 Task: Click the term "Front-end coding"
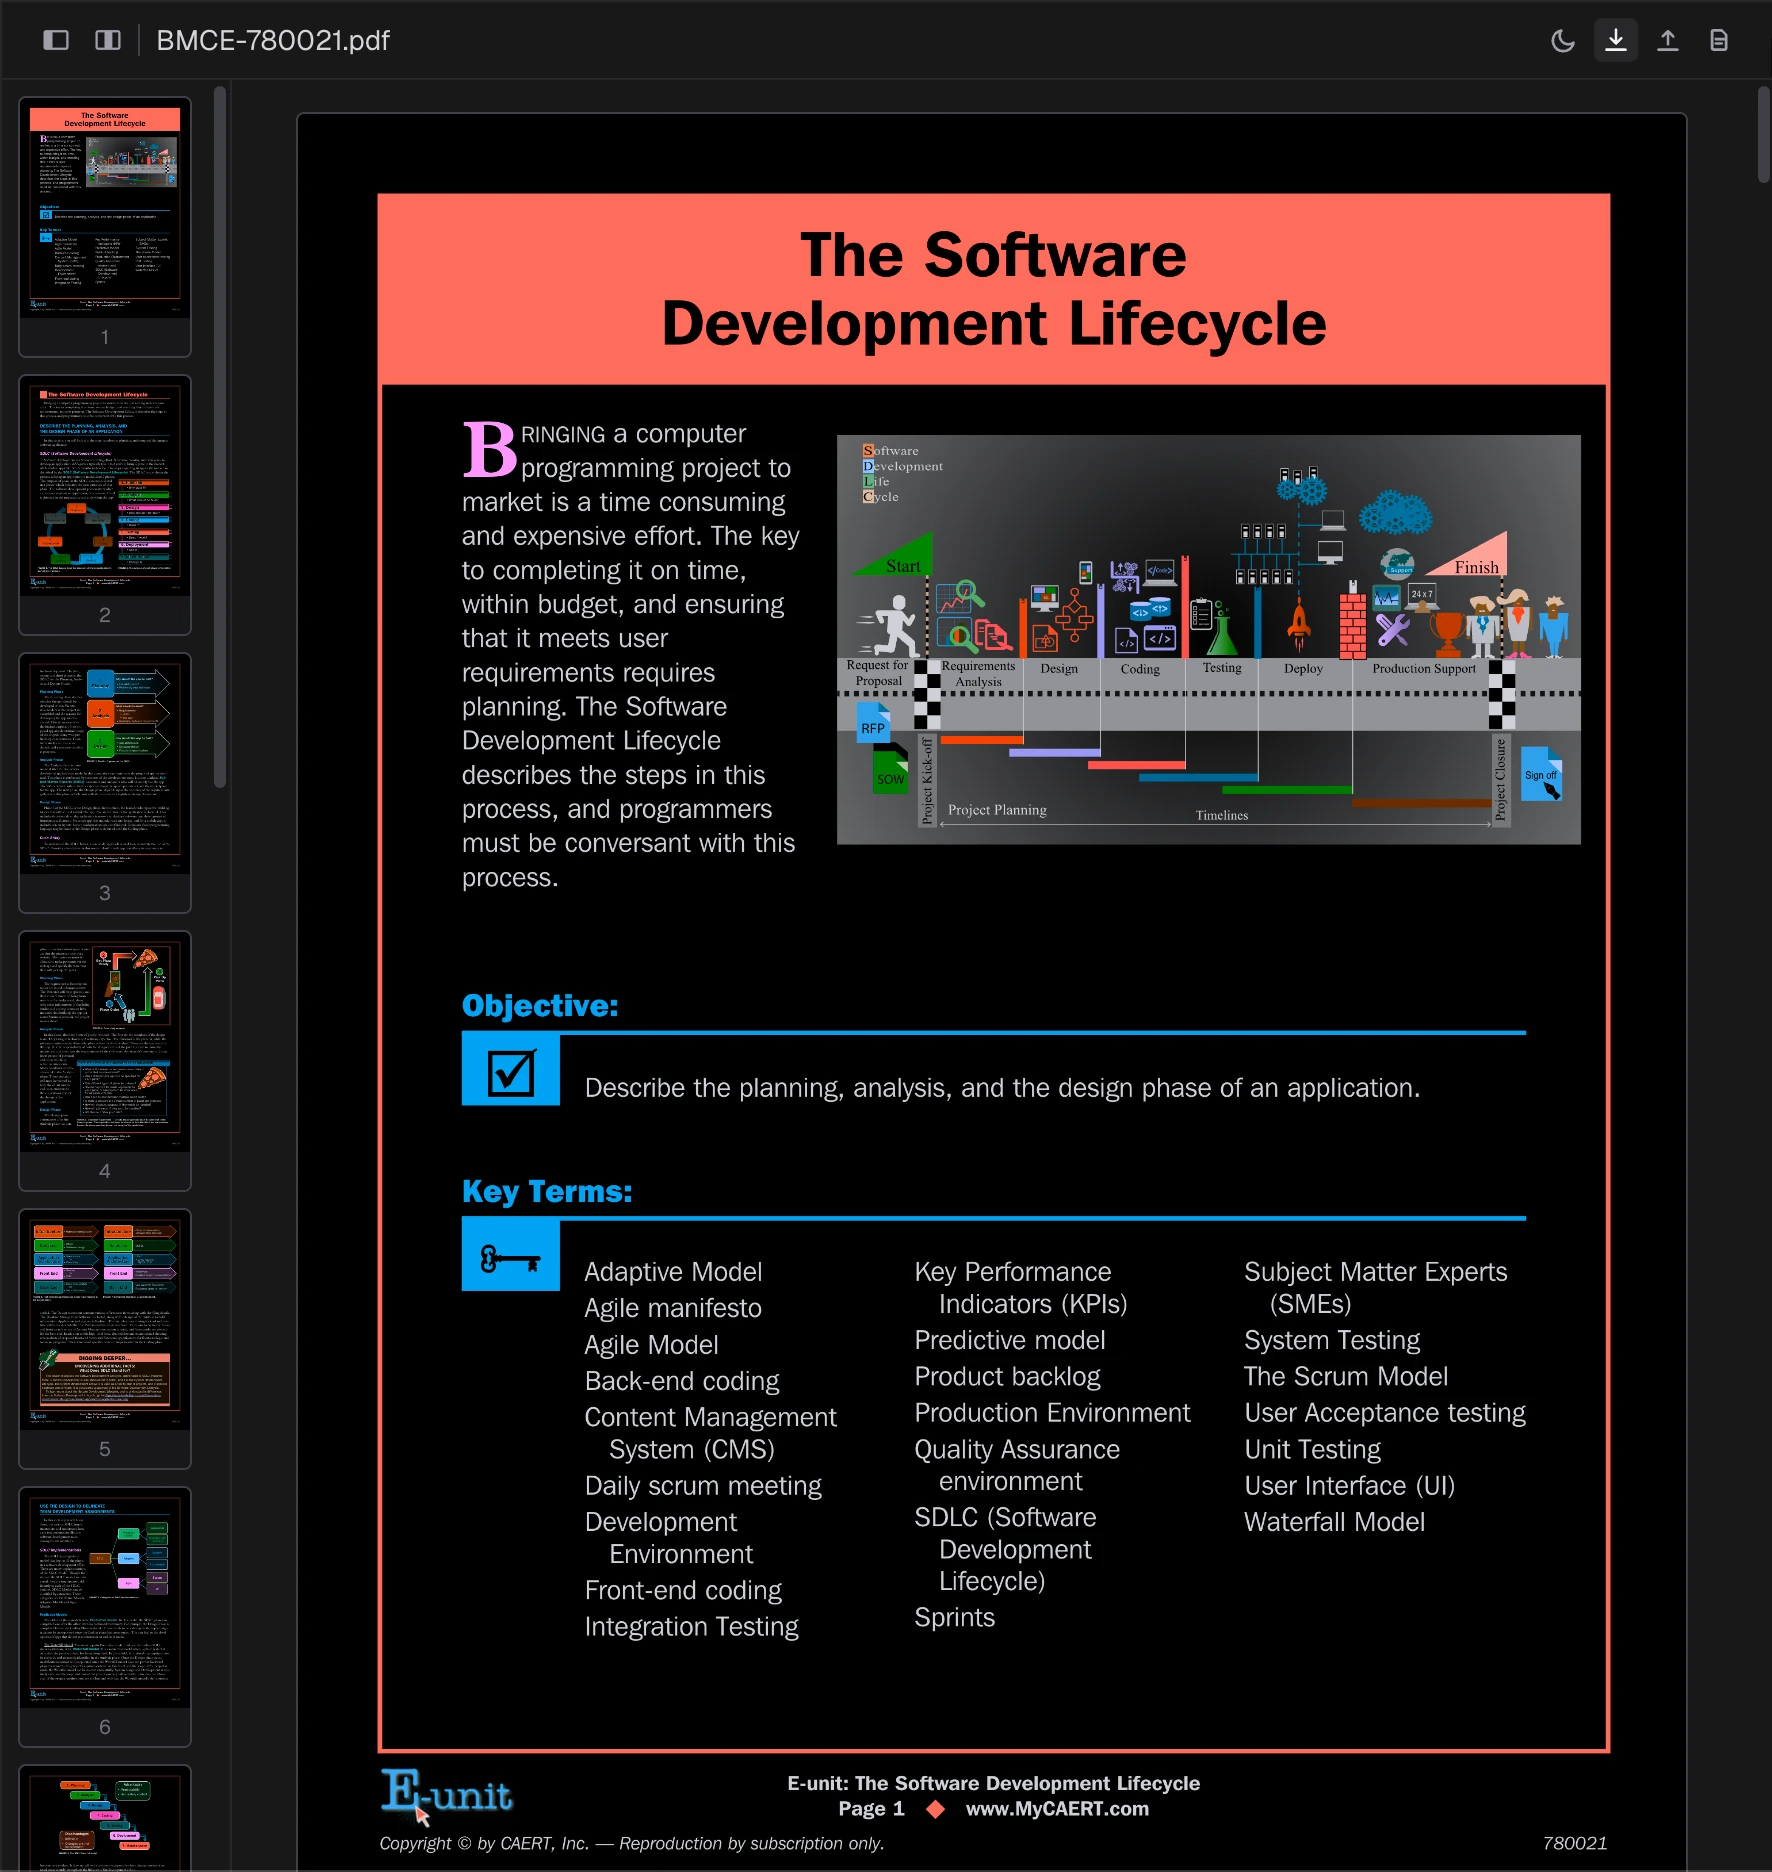point(683,1591)
